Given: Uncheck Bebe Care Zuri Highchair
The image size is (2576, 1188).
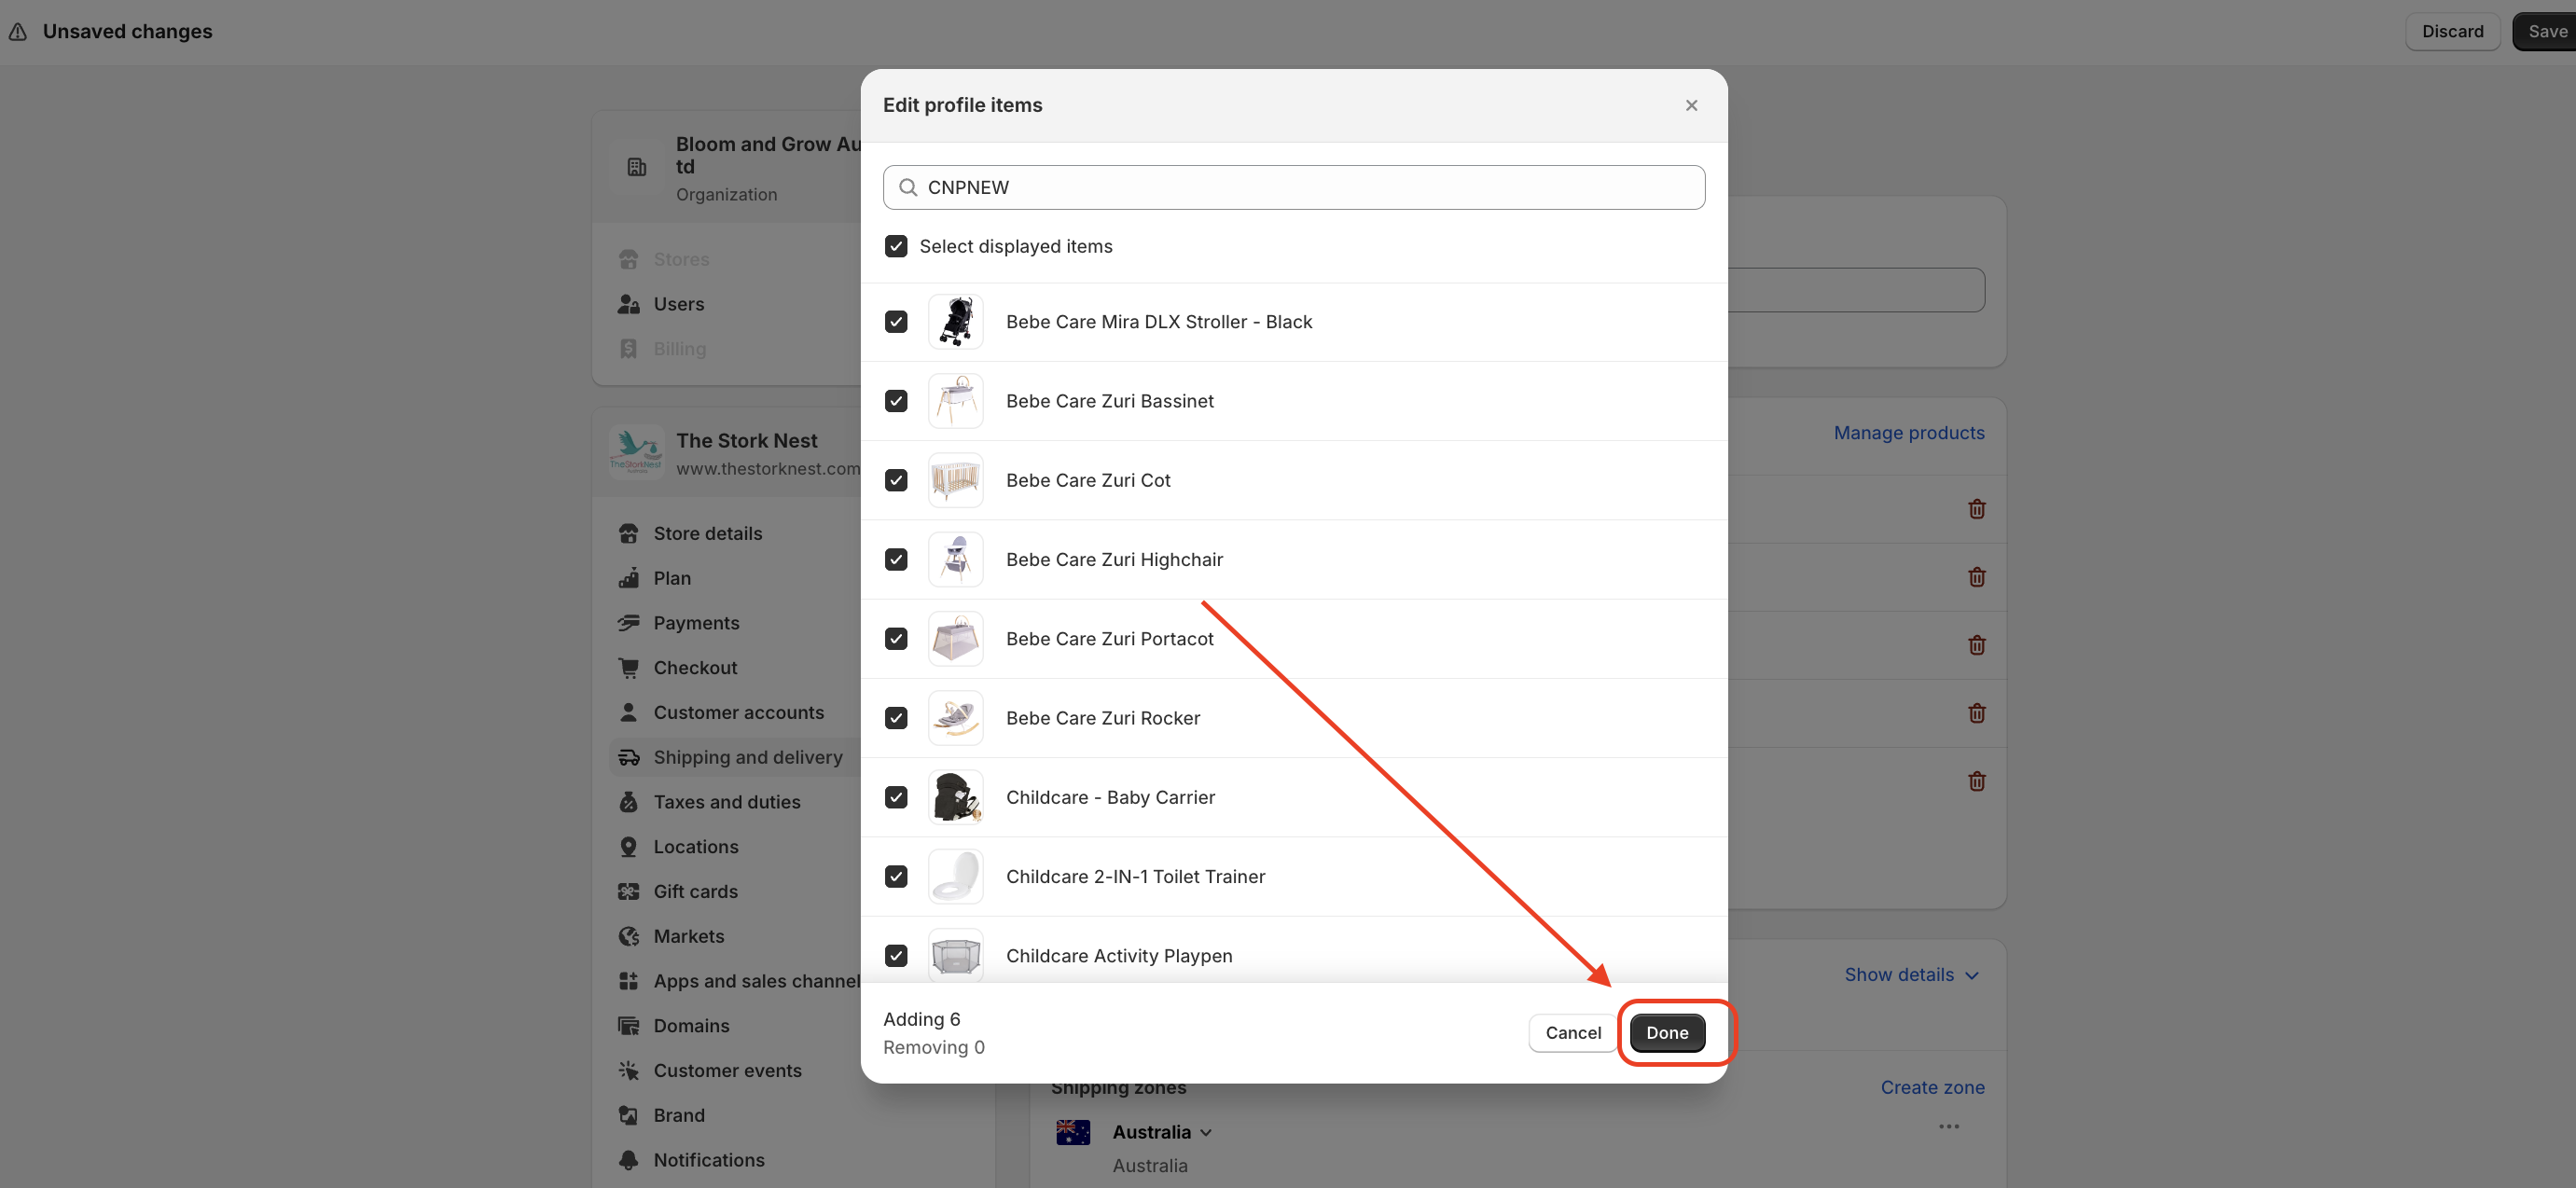Looking at the screenshot, I should tap(896, 559).
